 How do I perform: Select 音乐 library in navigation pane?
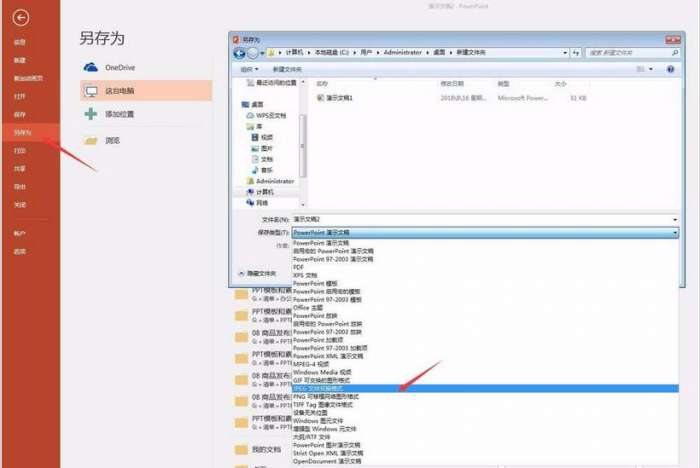pyautogui.click(x=262, y=170)
